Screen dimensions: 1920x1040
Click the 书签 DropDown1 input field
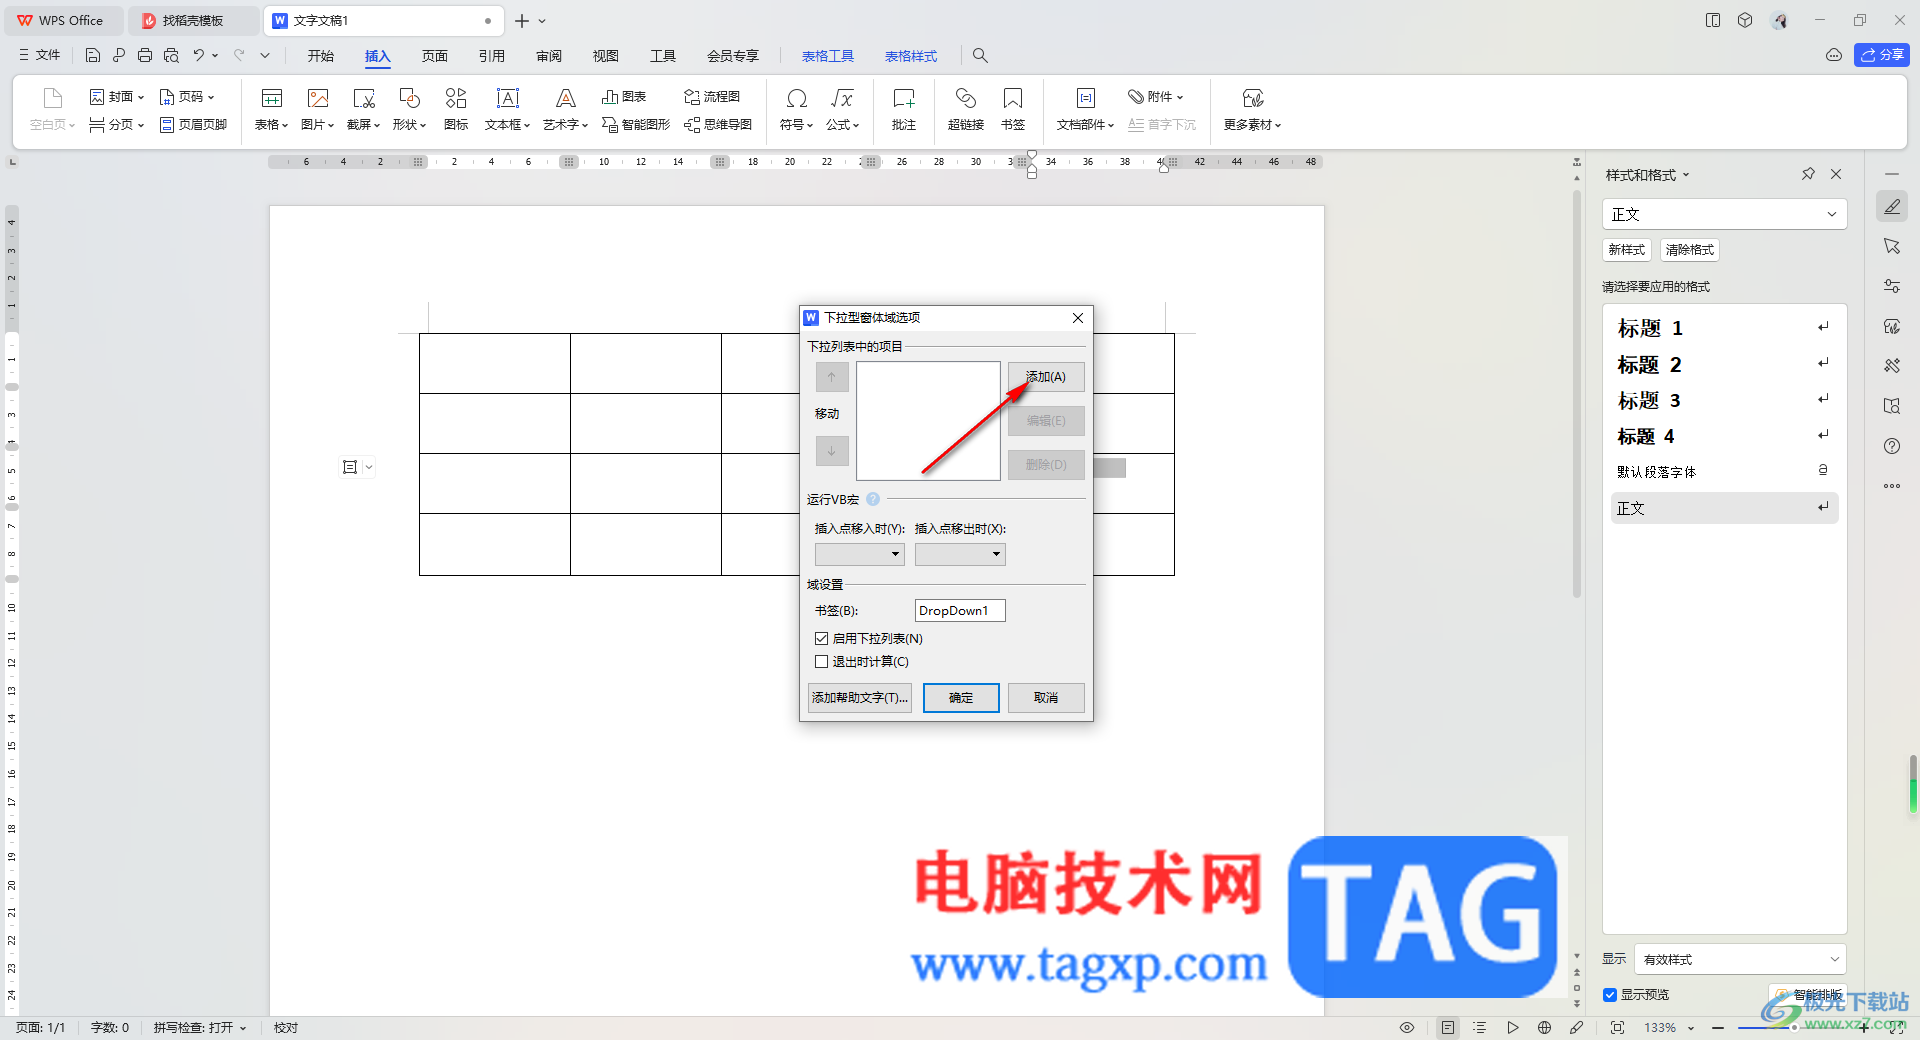pyautogui.click(x=960, y=610)
